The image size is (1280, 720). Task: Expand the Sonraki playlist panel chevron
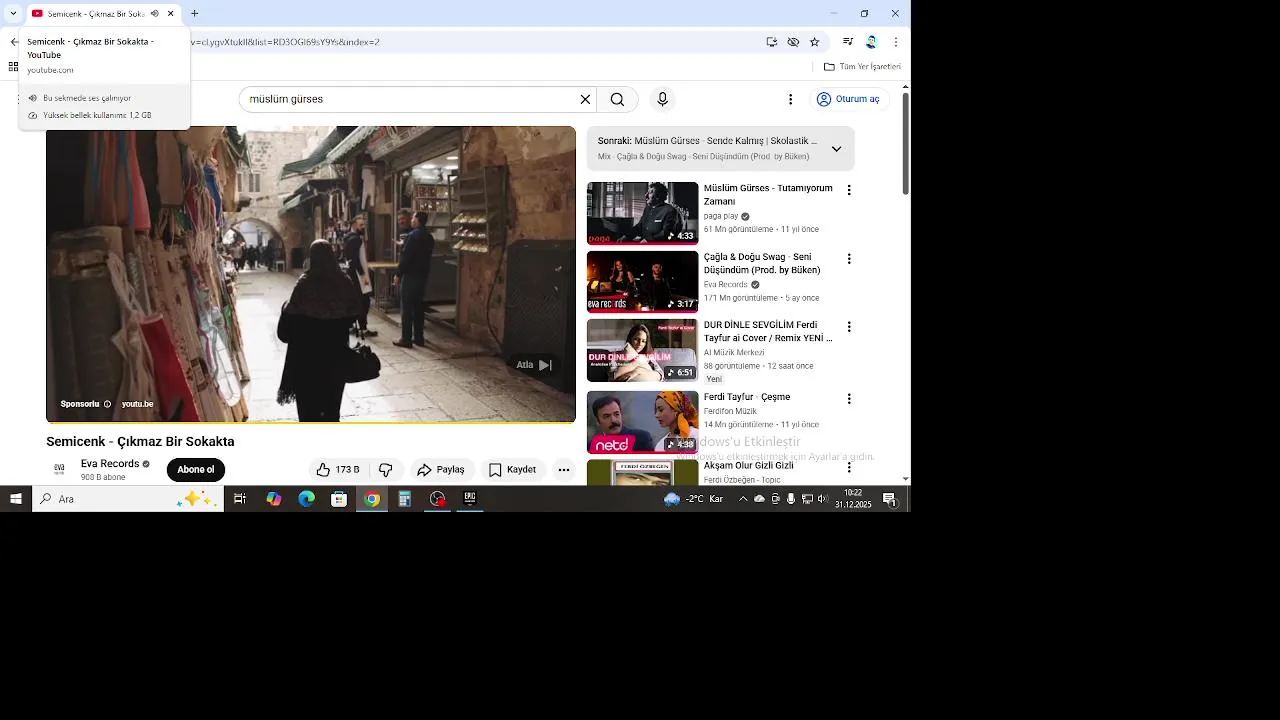pos(836,149)
